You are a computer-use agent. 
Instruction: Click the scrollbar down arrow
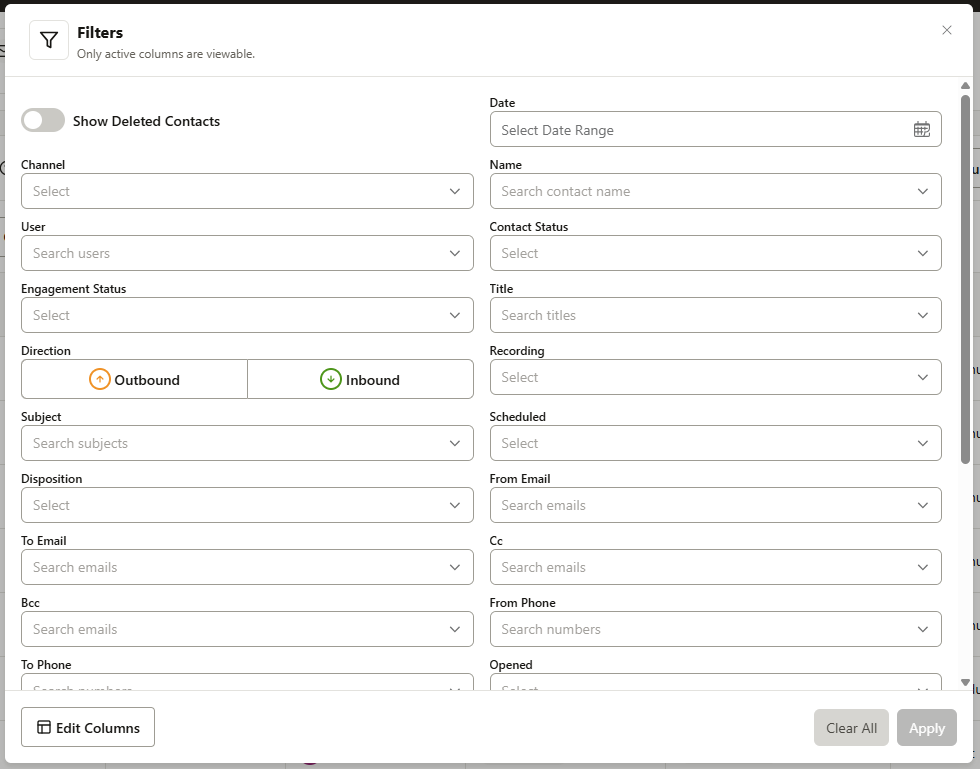[965, 682]
